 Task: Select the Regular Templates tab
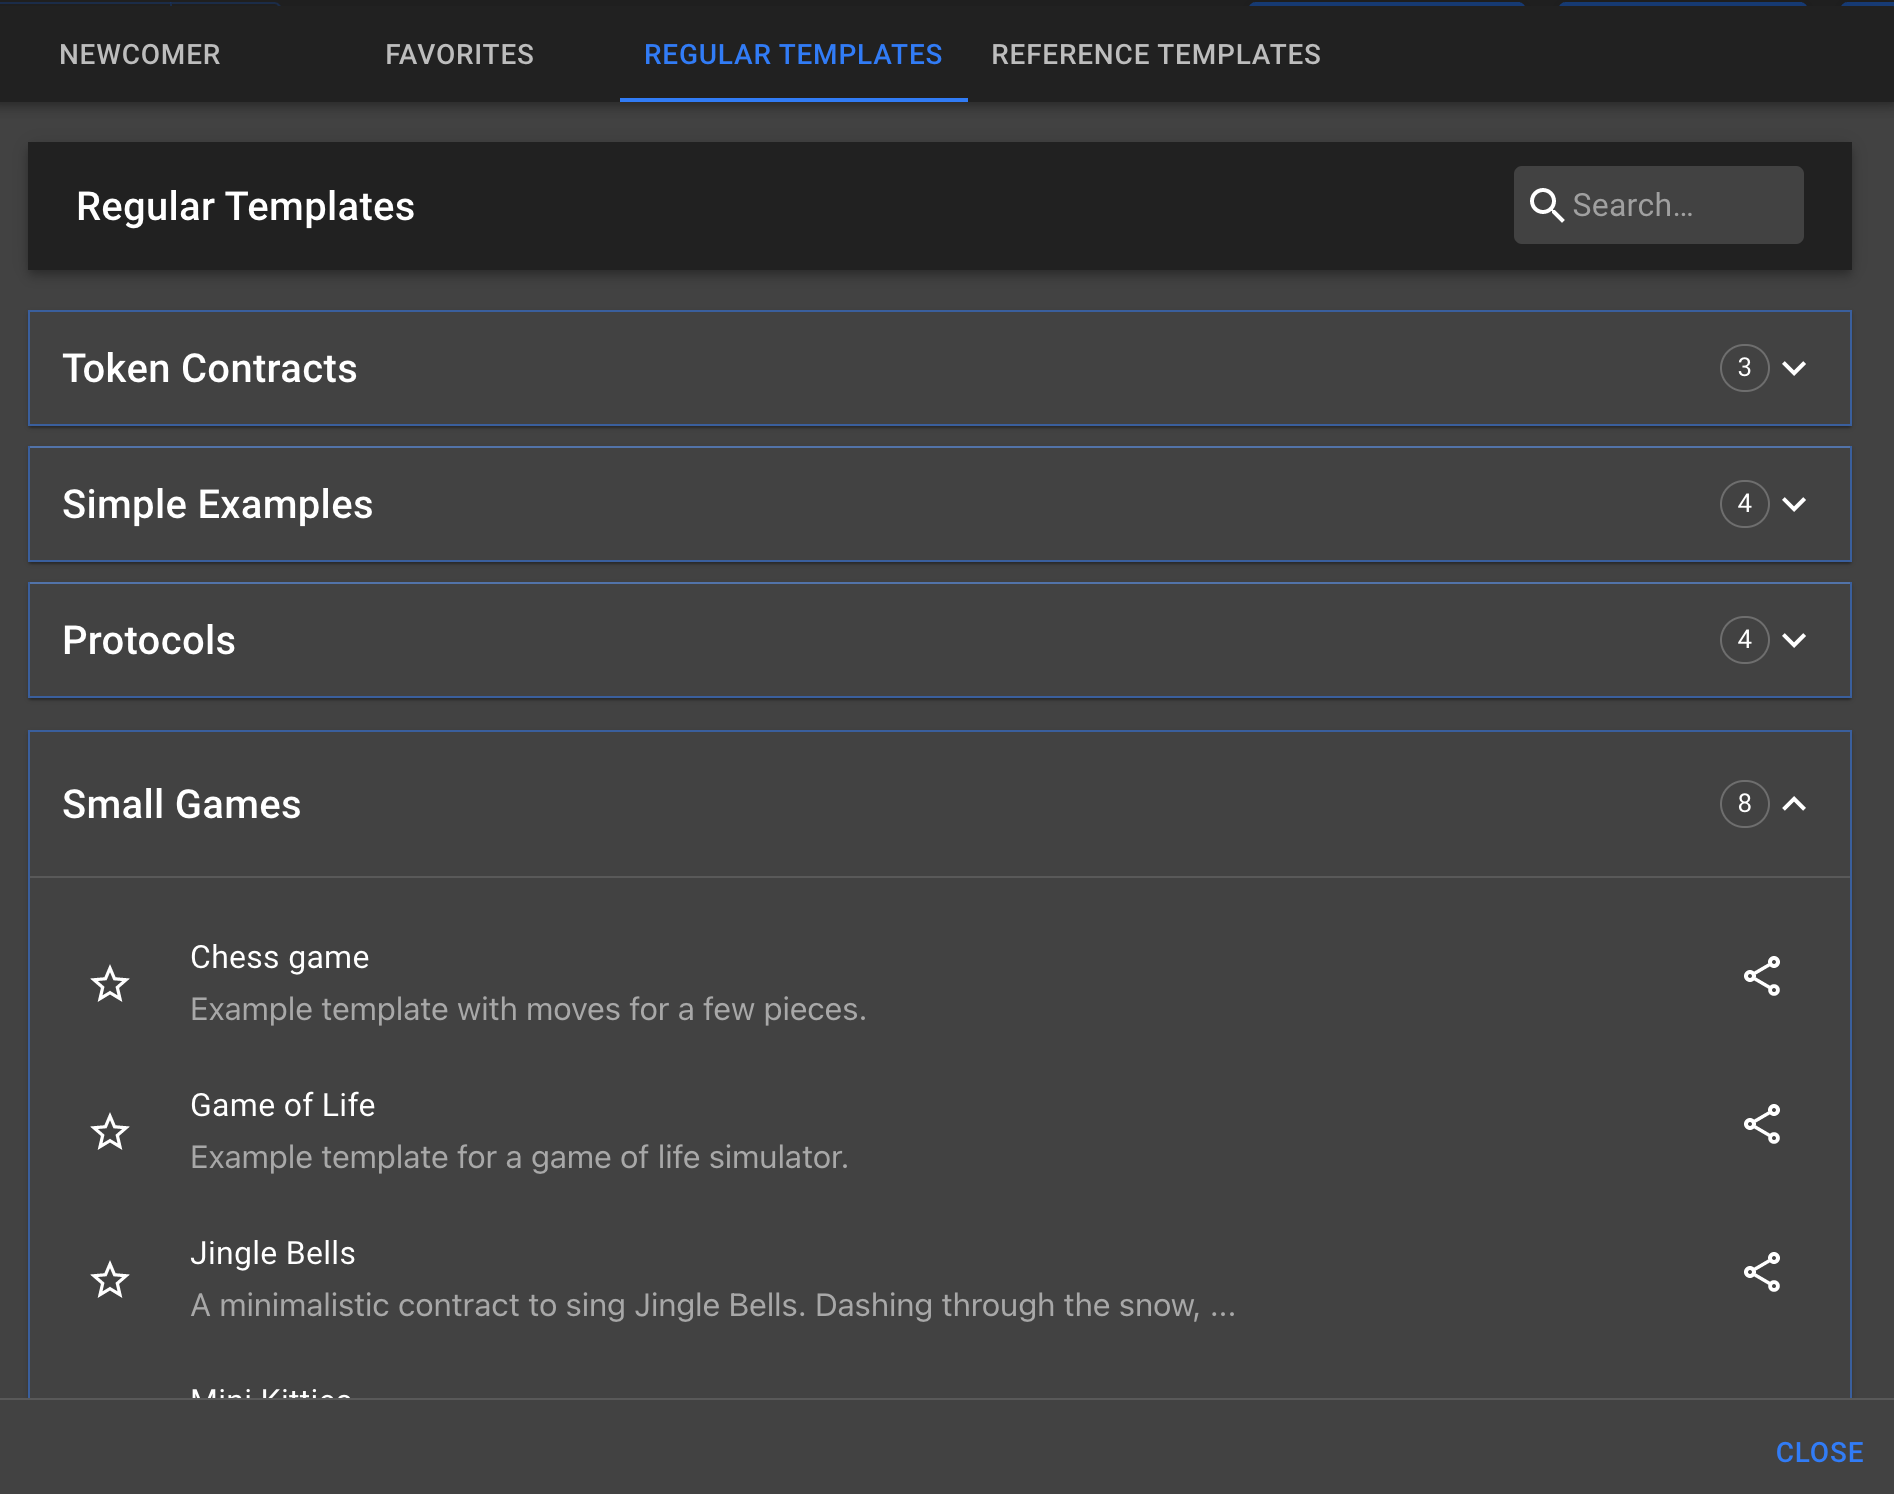pos(793,54)
